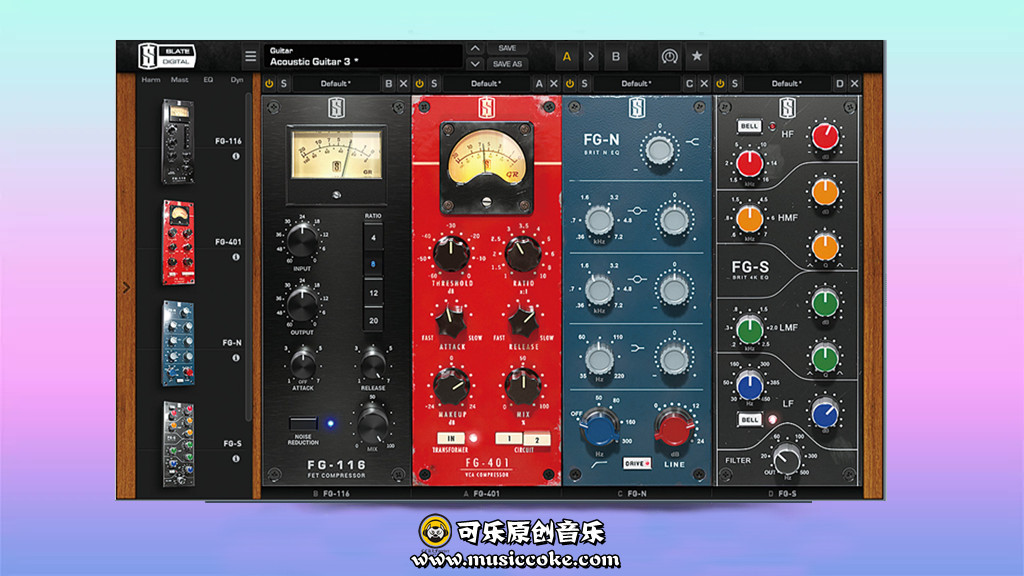Screen dimensions: 1024x576
Task: Open info icon under FG-S label
Action: click(236, 458)
